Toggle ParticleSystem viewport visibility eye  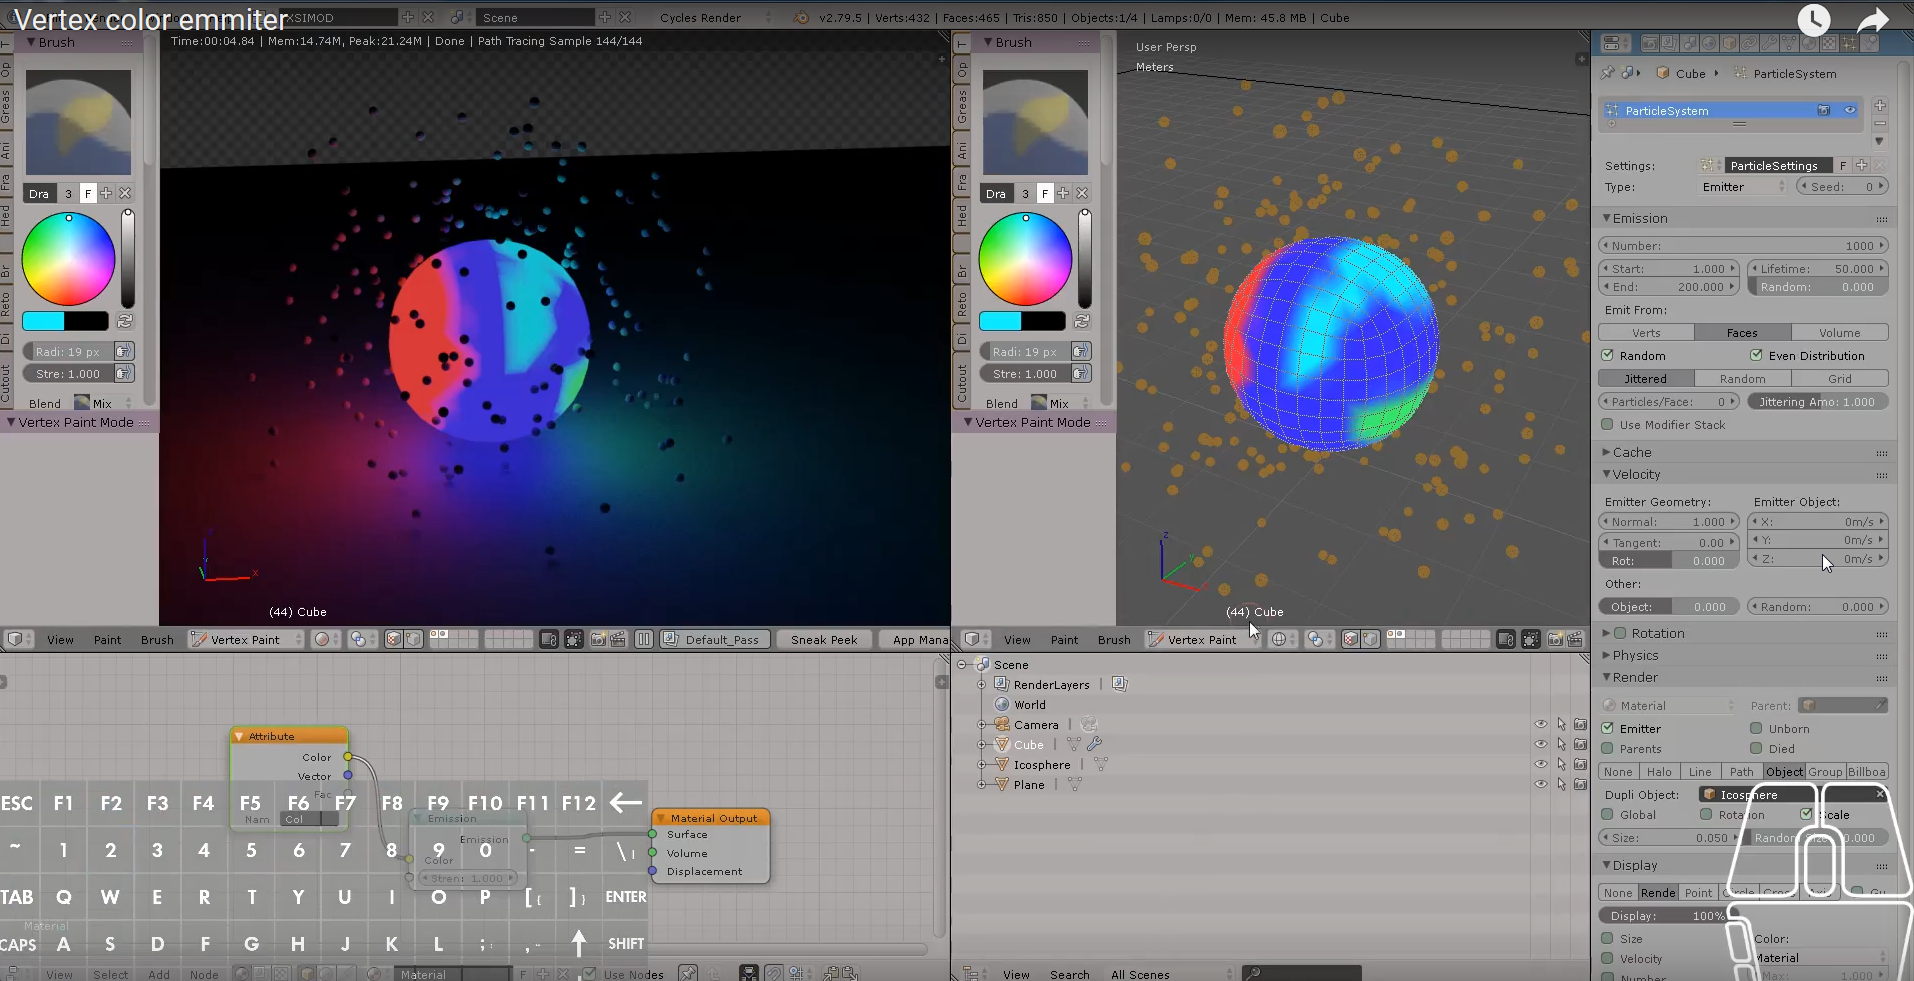1849,110
